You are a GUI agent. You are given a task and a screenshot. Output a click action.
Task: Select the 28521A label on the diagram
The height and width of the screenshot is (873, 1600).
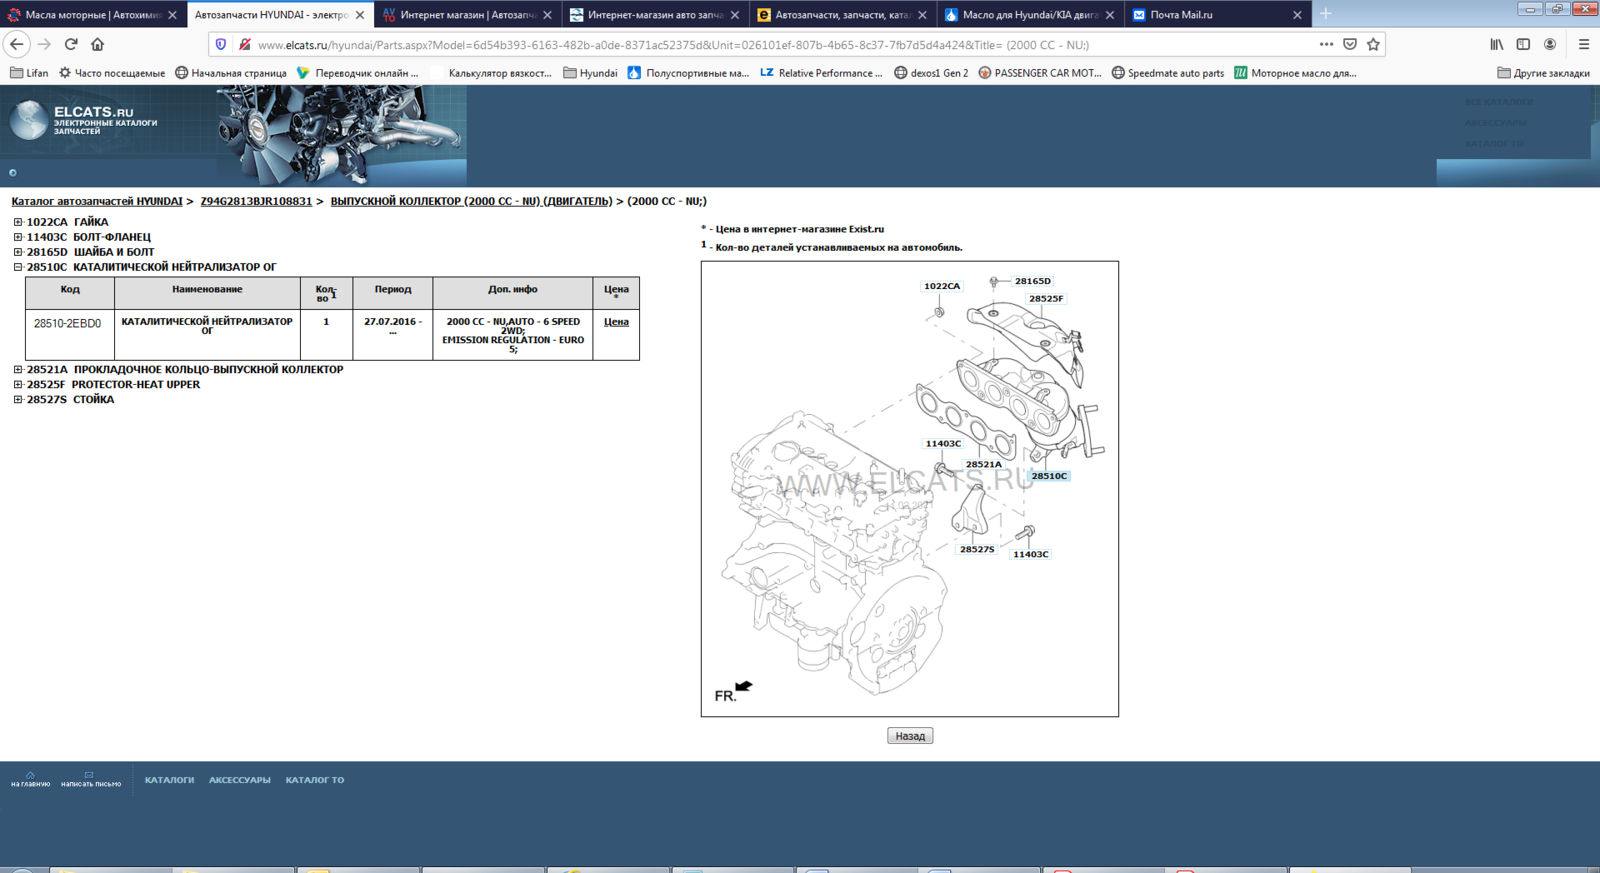coord(983,464)
